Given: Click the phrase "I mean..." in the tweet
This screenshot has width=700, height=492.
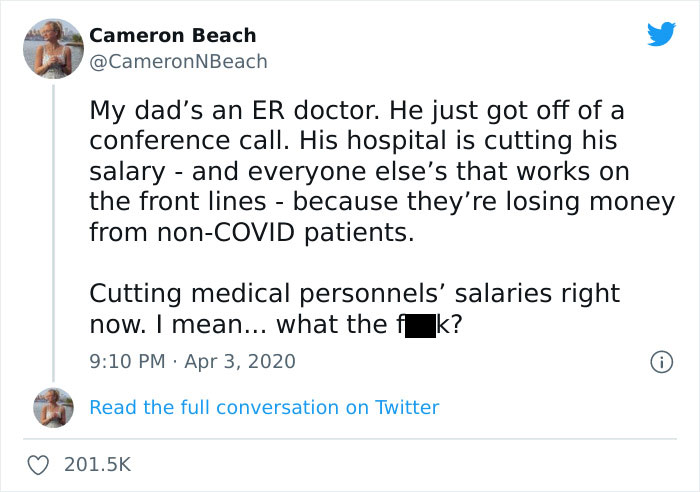Looking at the screenshot, I should point(212,325).
